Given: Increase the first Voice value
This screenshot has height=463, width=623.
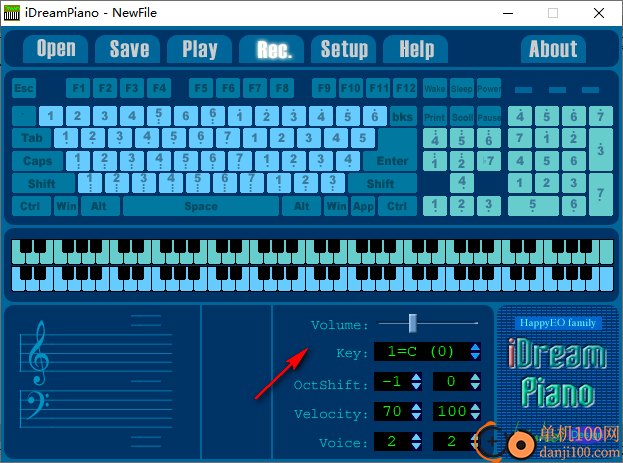Looking at the screenshot, I should [x=416, y=437].
